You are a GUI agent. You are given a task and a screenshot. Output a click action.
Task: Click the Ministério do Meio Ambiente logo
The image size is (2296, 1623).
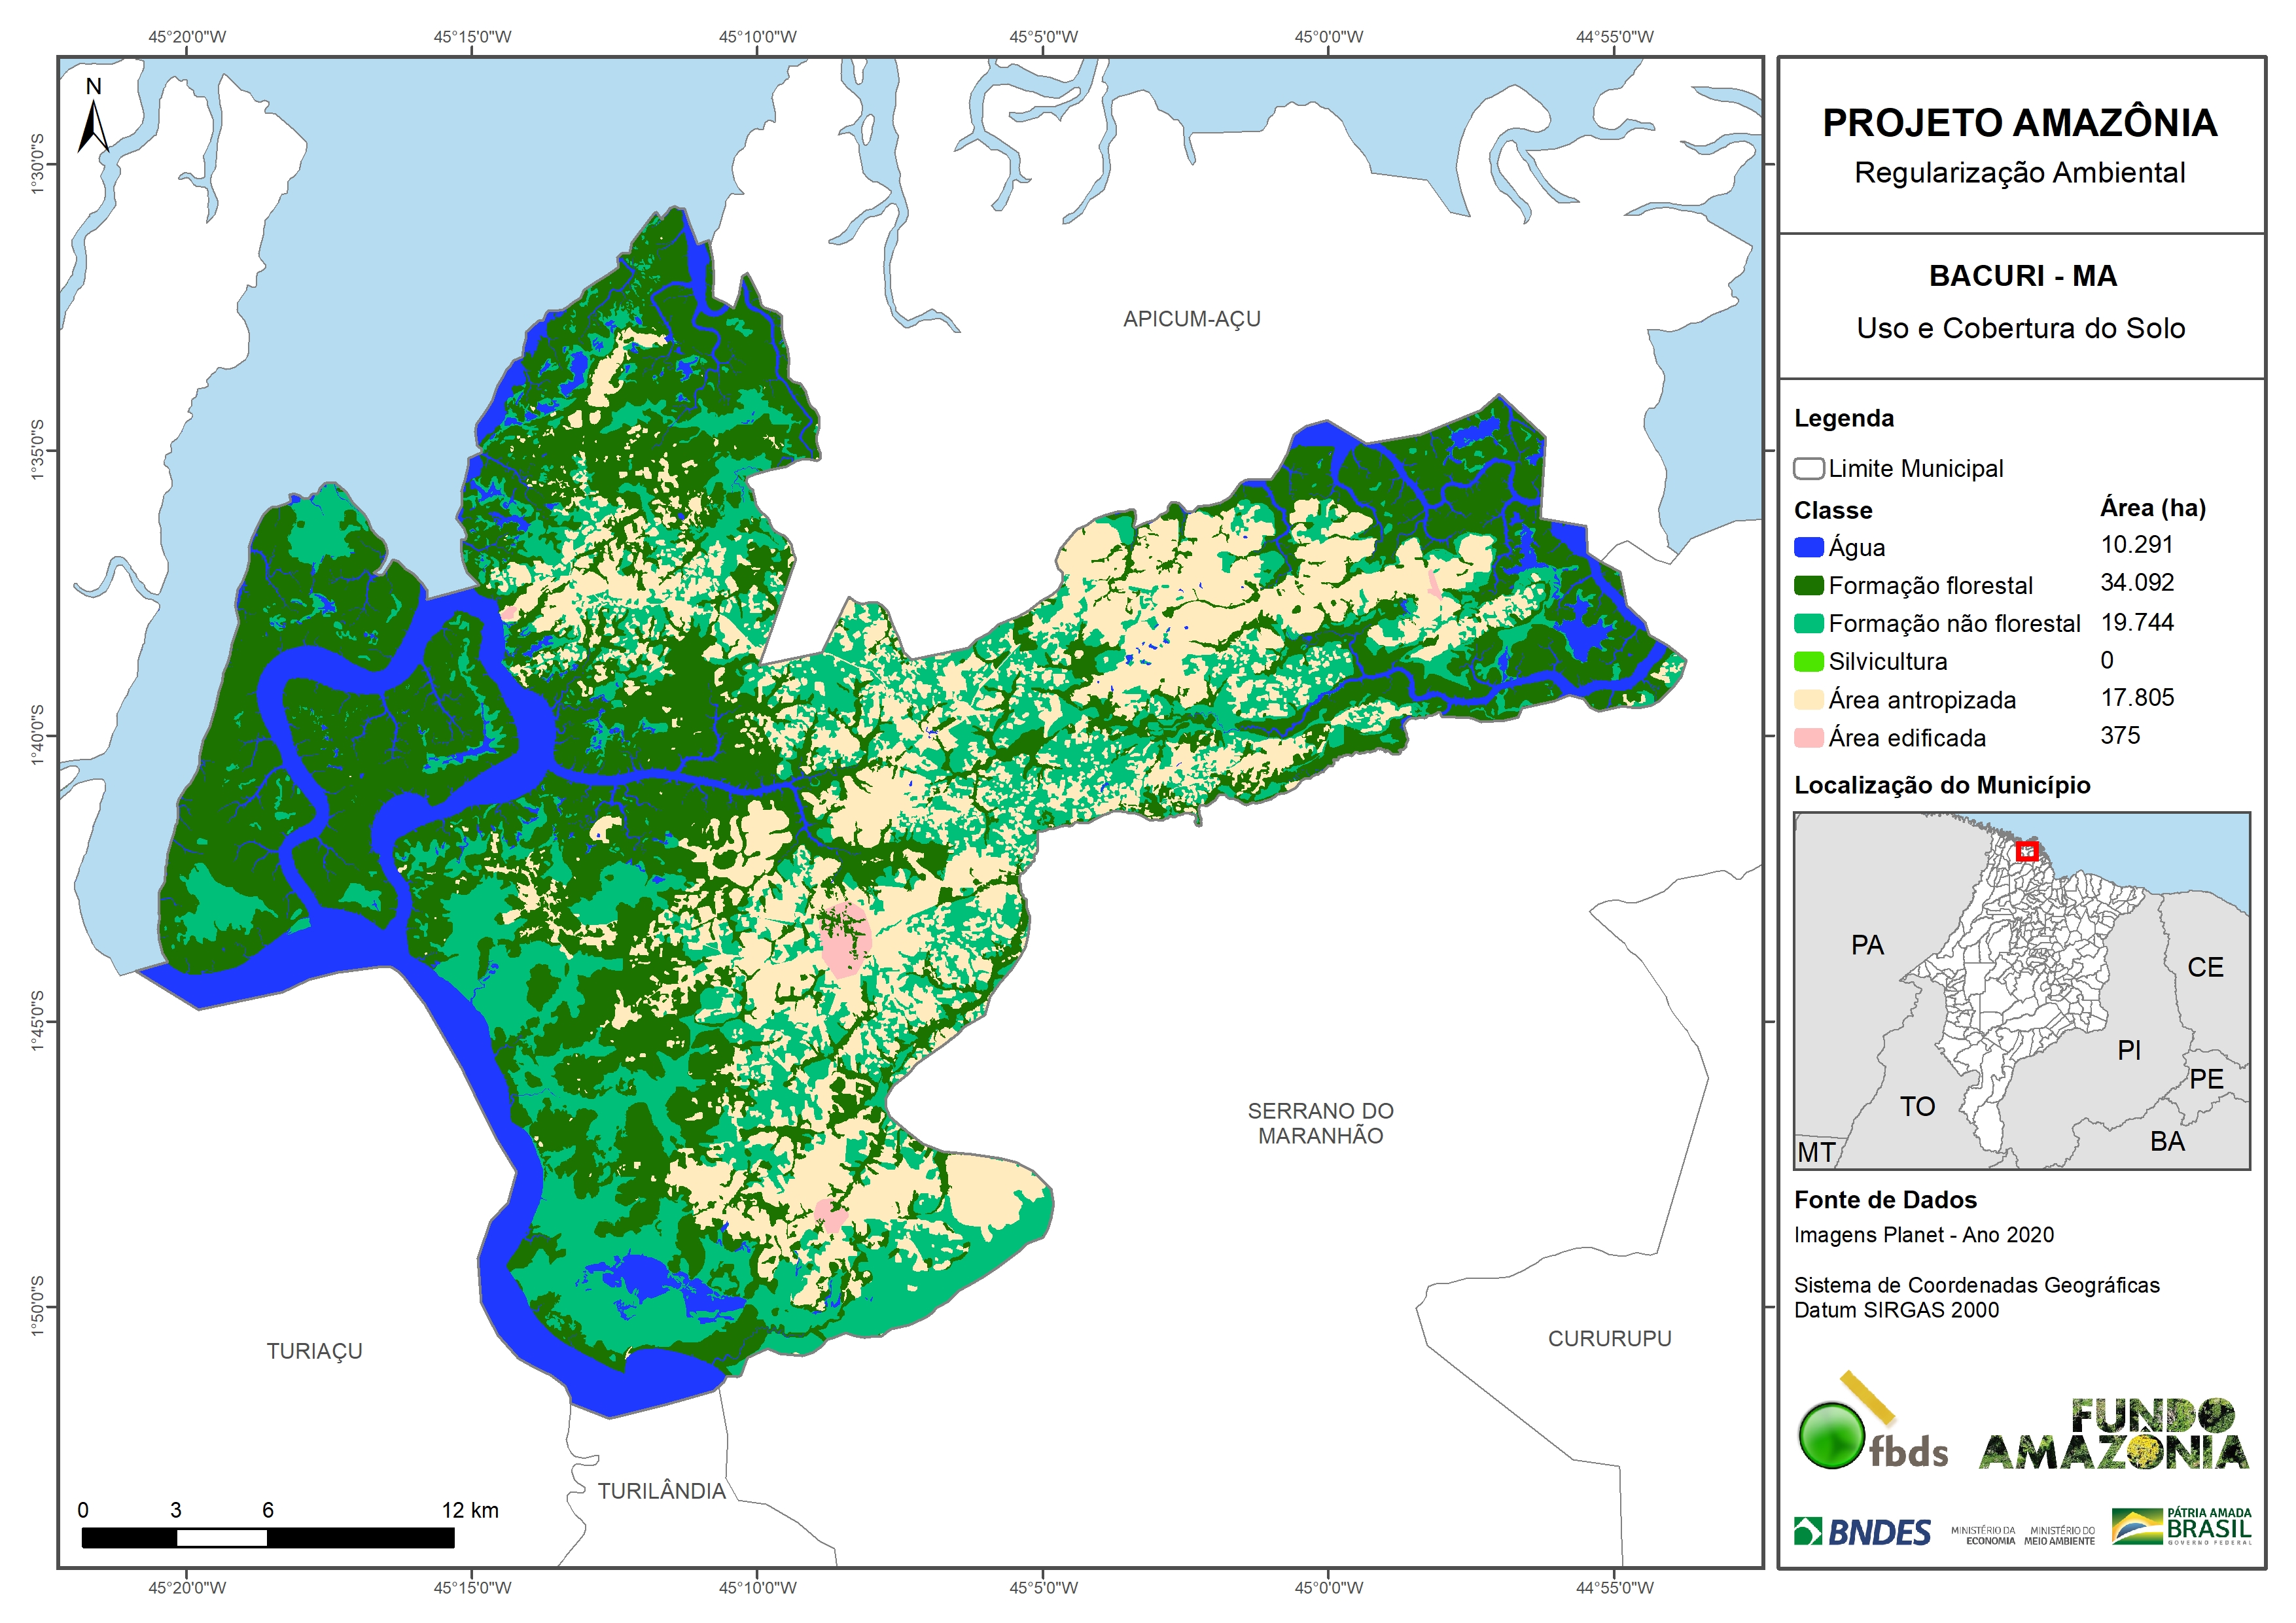[2059, 1535]
